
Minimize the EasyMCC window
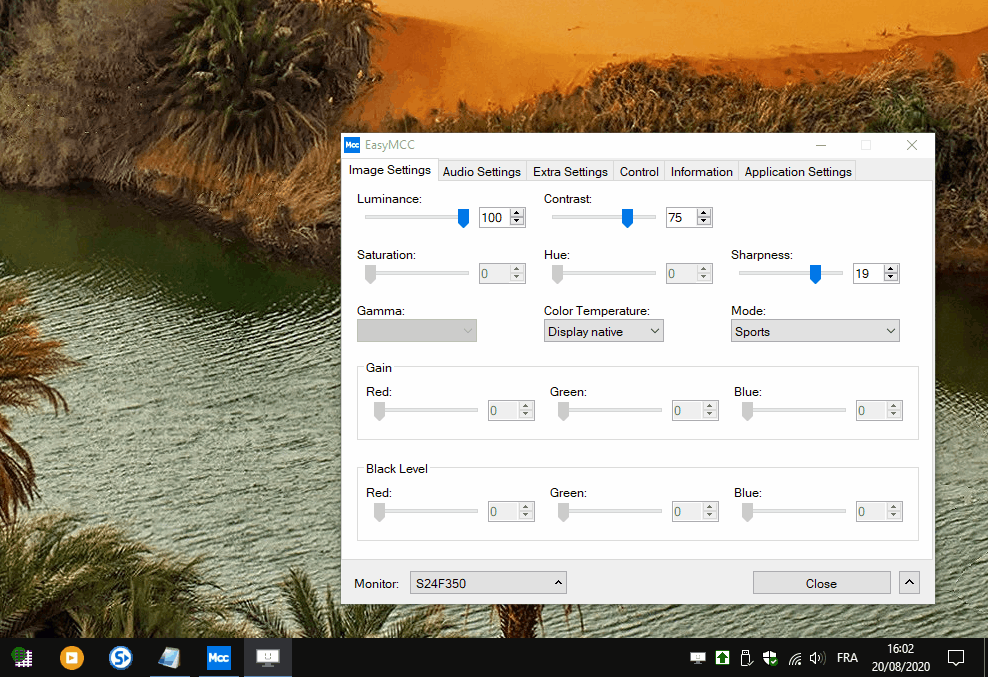tap(820, 145)
